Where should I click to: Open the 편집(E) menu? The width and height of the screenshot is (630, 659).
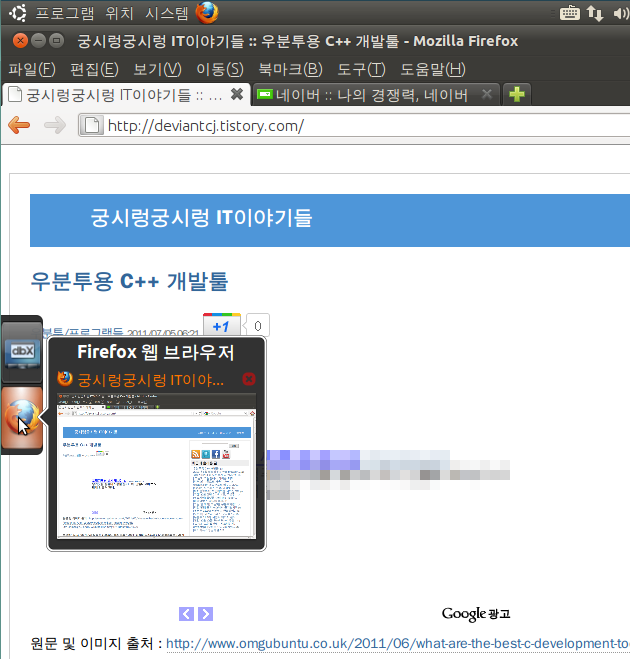tap(94, 69)
